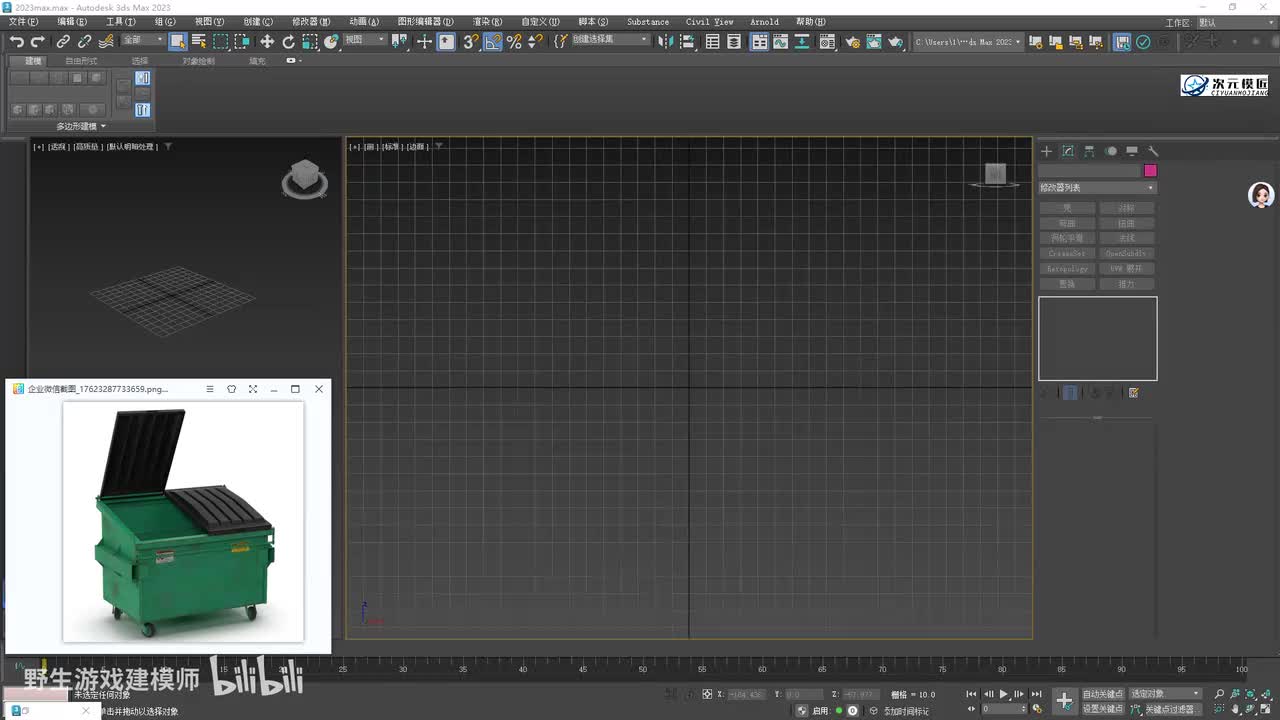Open the Render Setup teapot icon
The width and height of the screenshot is (1280, 720).
tap(852, 41)
